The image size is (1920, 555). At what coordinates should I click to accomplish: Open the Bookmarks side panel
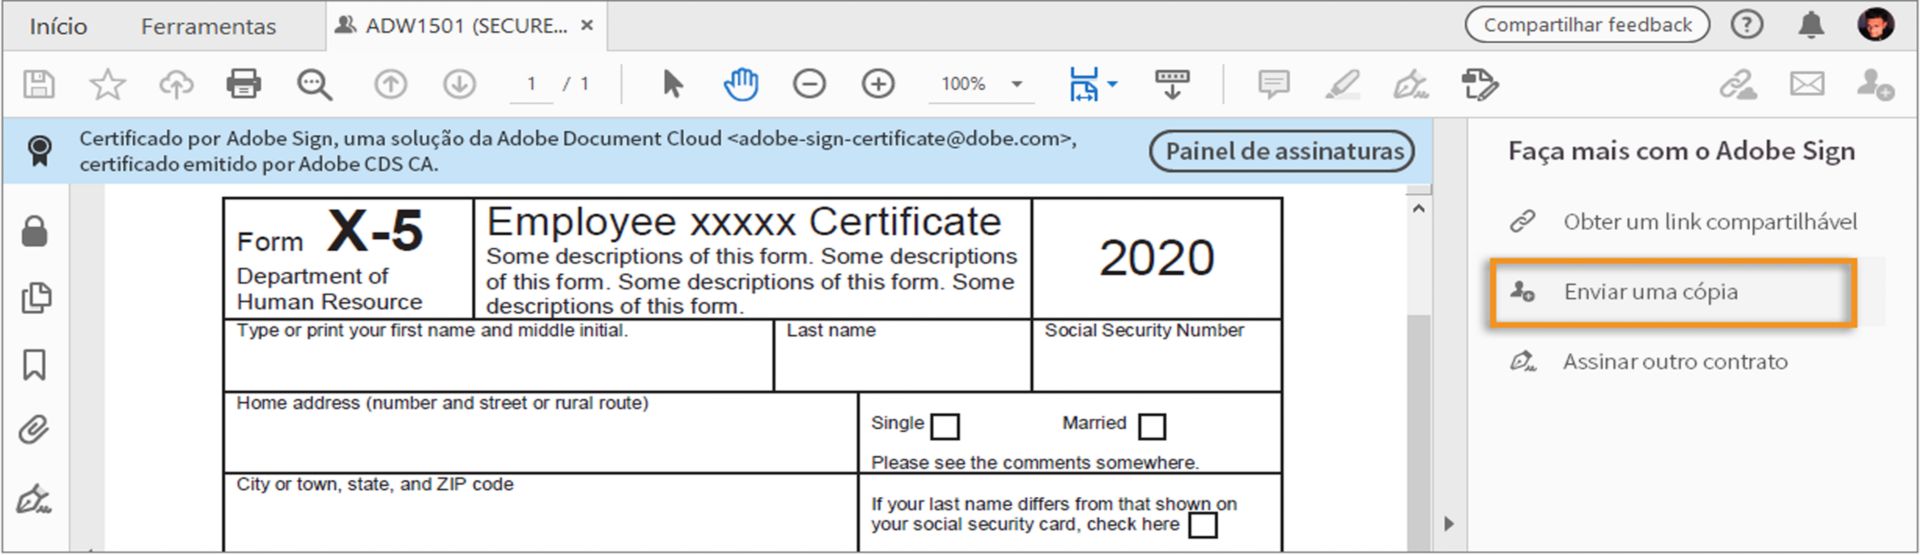tap(34, 365)
